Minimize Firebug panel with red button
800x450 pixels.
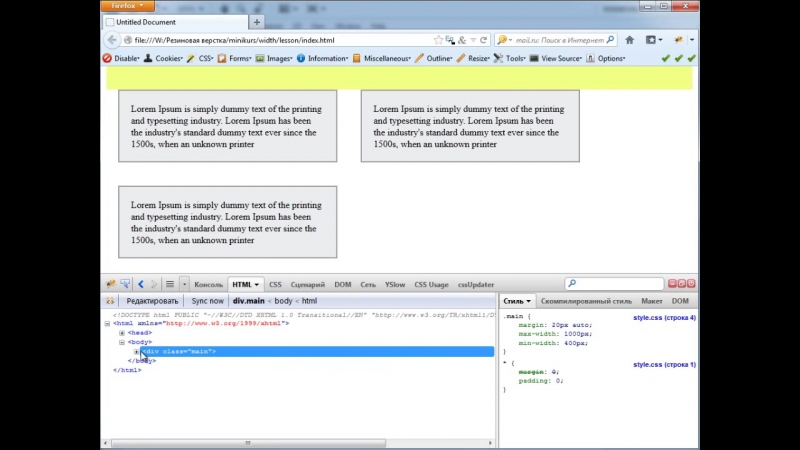pos(672,283)
